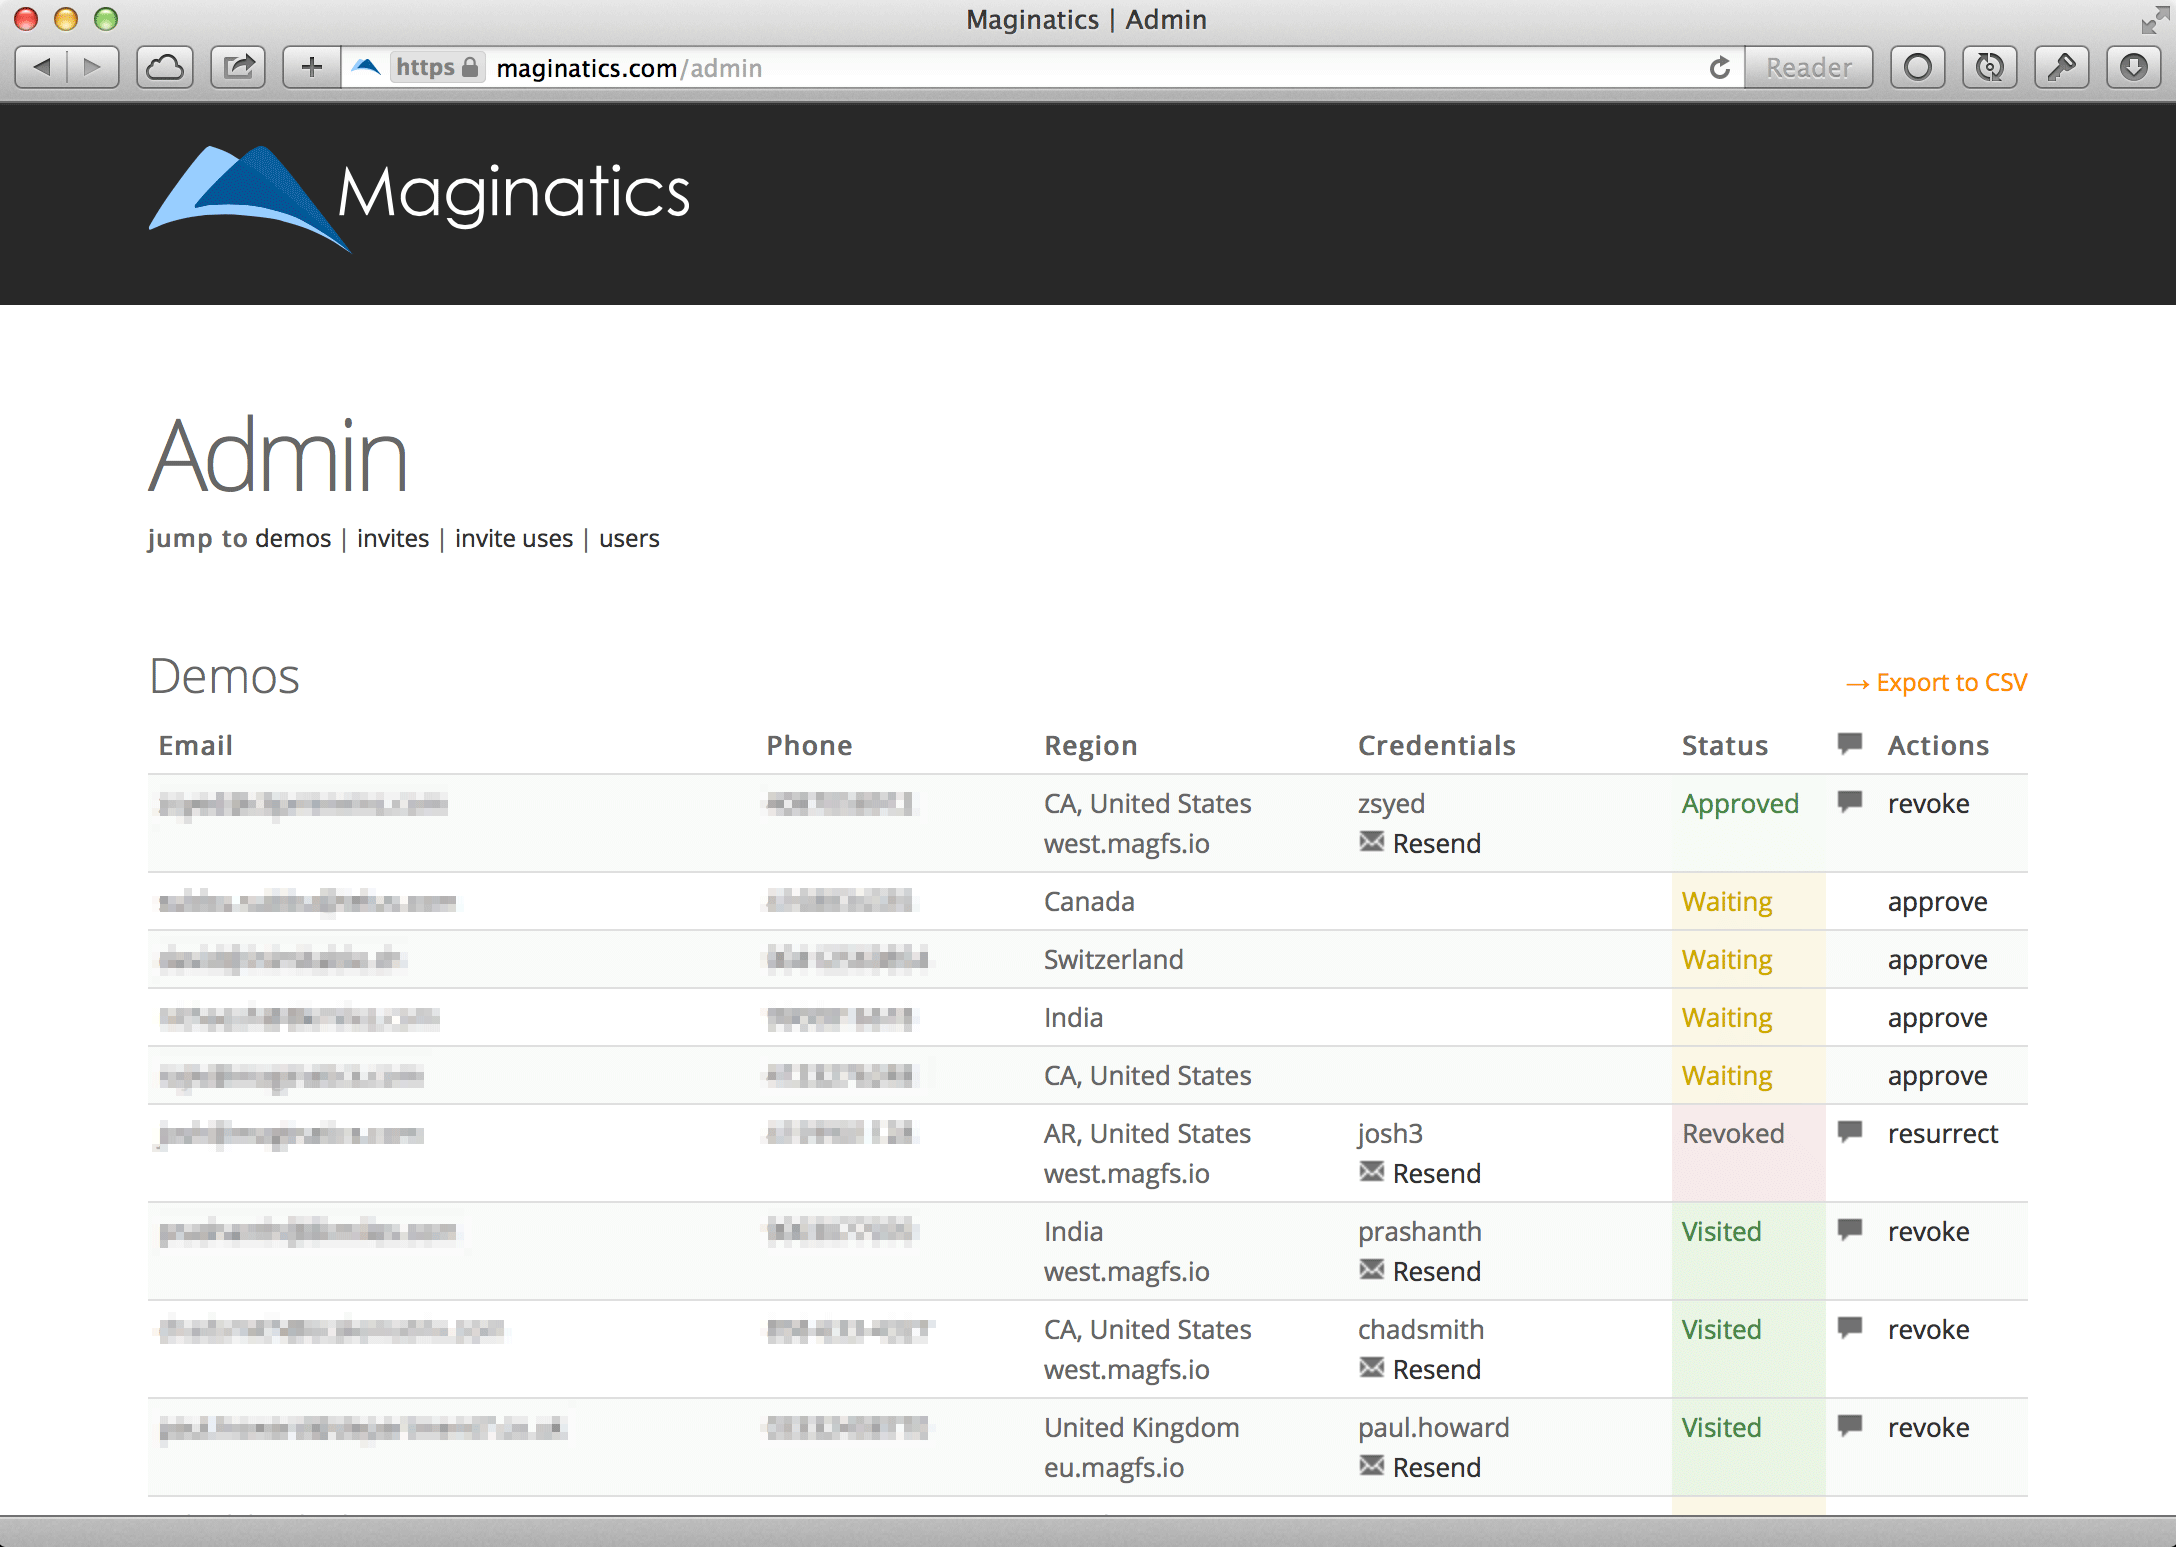This screenshot has height=1547, width=2176.
Task: Click the browser address bar
Action: 1000,67
